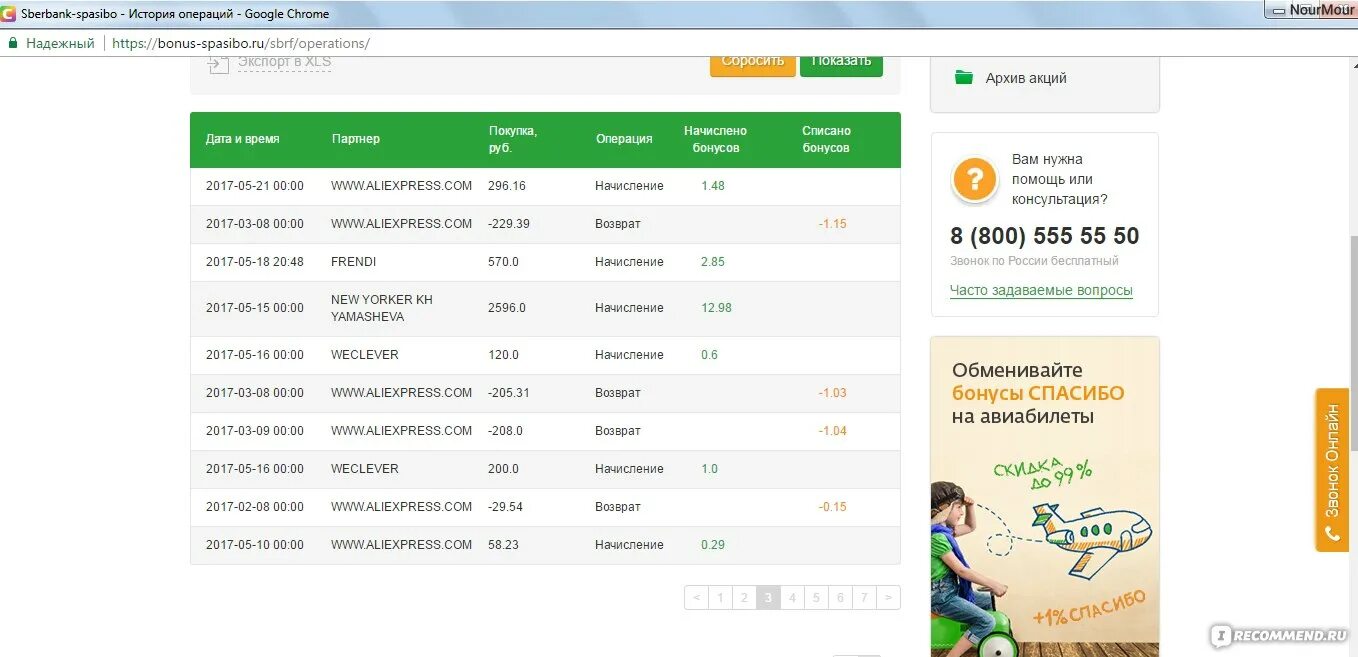The width and height of the screenshot is (1358, 657).
Task: Open page 7 in pagination
Action: click(864, 598)
